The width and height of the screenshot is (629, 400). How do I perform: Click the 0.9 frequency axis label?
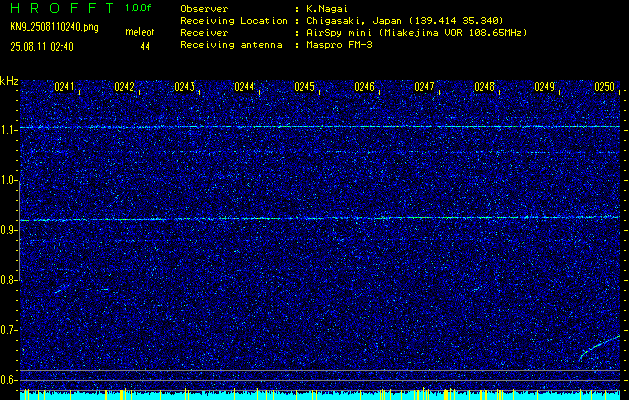pos(8,230)
